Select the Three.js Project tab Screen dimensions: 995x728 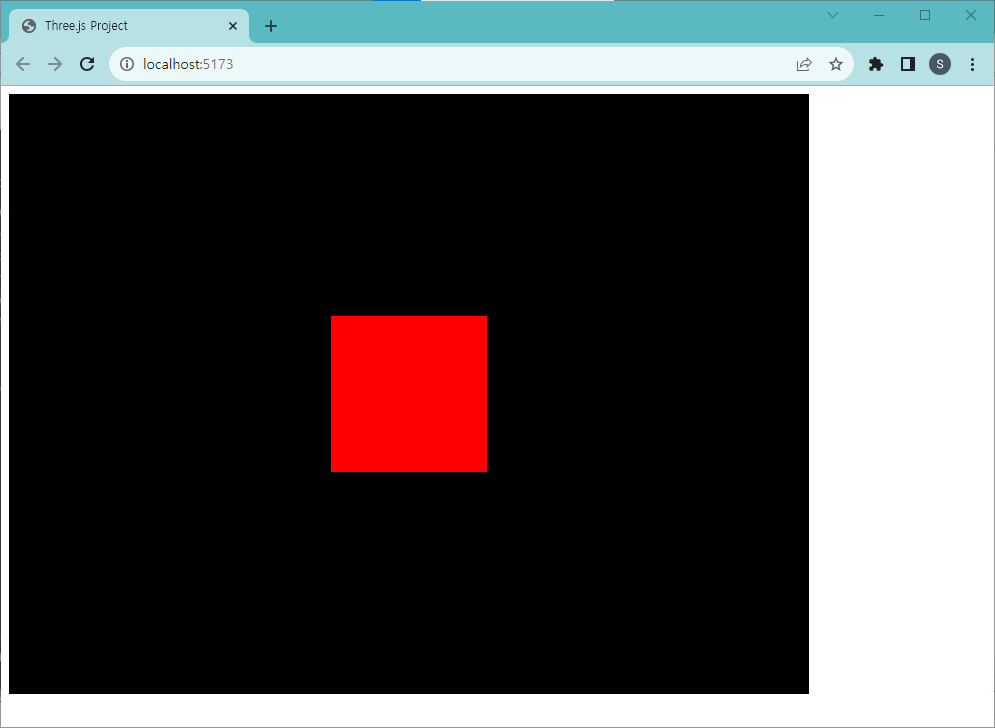[129, 26]
